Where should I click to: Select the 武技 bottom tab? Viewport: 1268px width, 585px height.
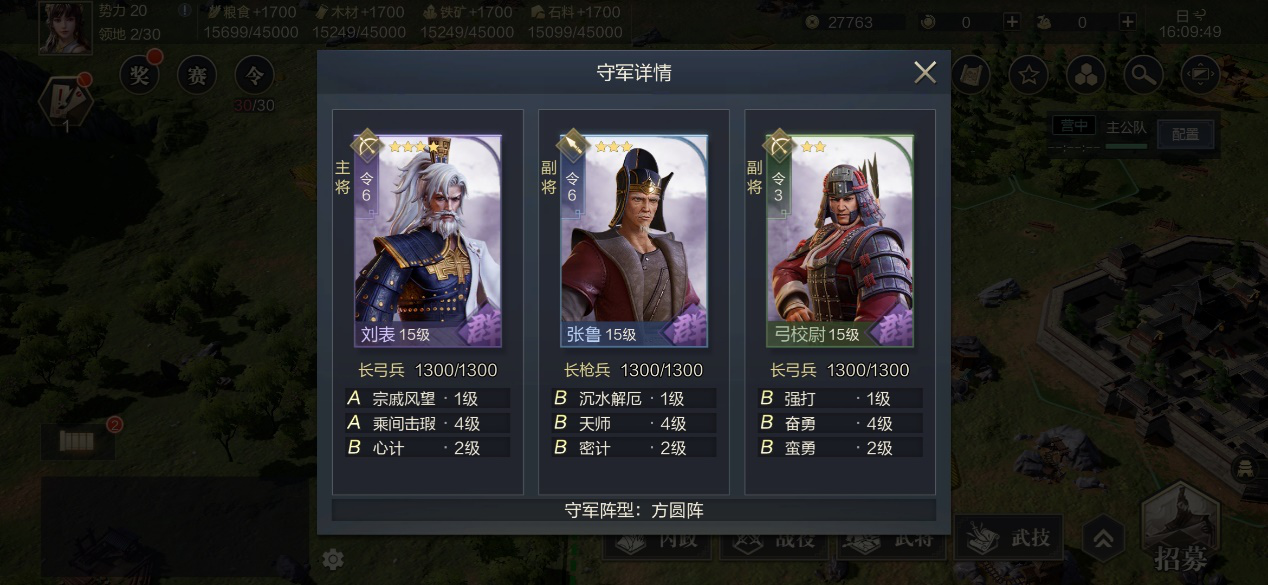point(1007,539)
